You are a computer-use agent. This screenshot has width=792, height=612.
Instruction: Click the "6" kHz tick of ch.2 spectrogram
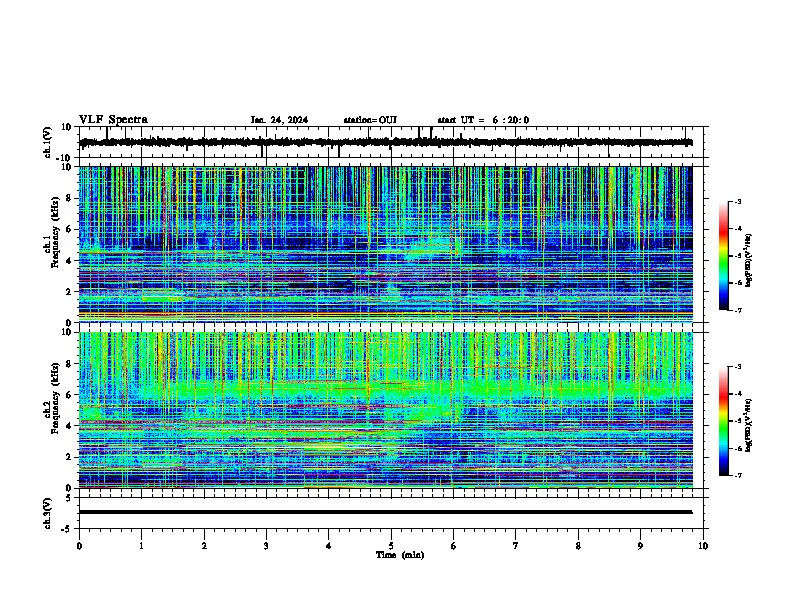click(x=69, y=395)
